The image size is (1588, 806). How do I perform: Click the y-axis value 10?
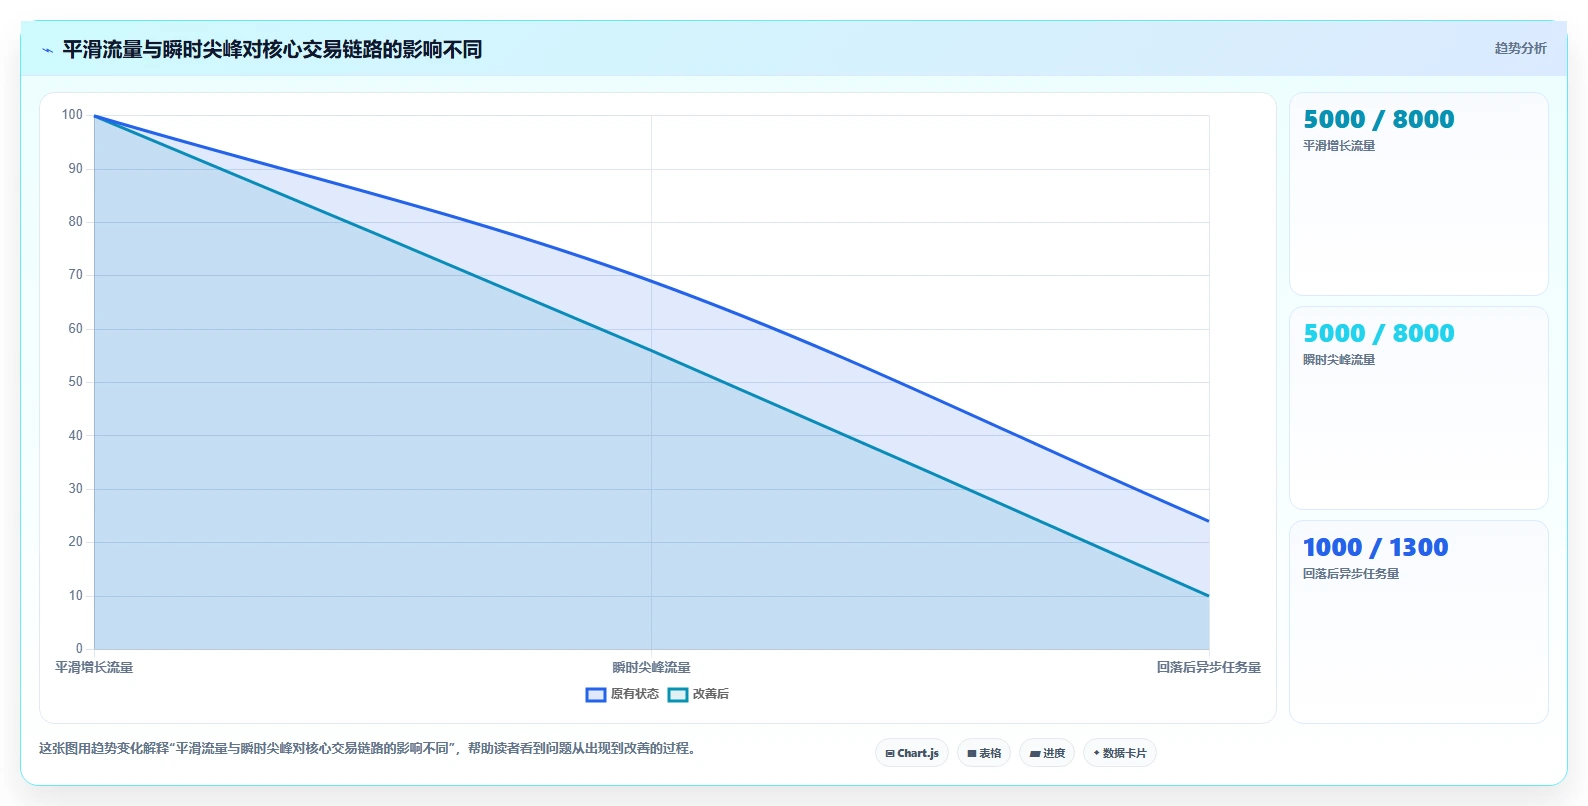[75, 596]
